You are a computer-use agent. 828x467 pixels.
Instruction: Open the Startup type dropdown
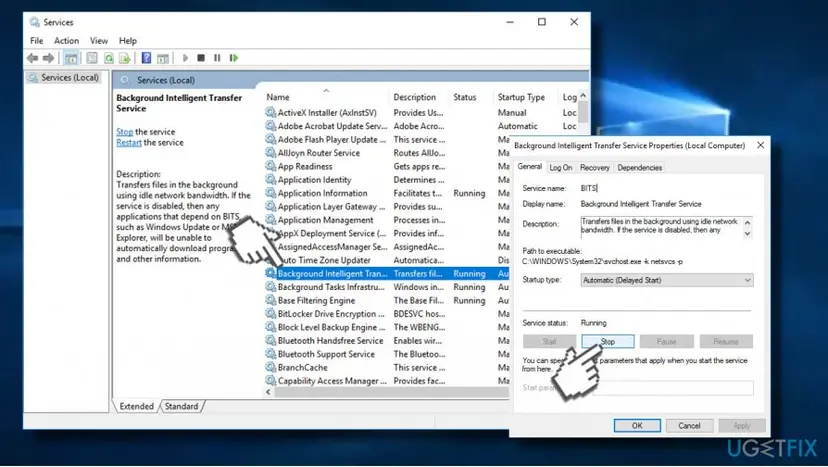coord(667,281)
